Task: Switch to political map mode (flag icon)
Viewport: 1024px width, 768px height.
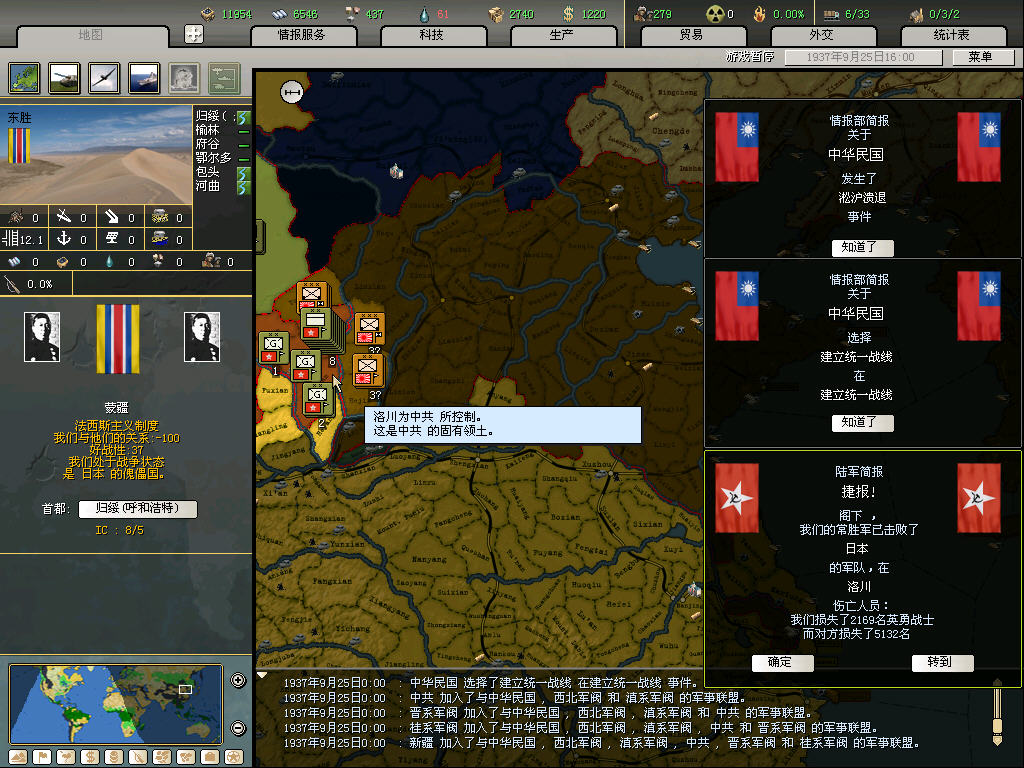Action: point(42,757)
